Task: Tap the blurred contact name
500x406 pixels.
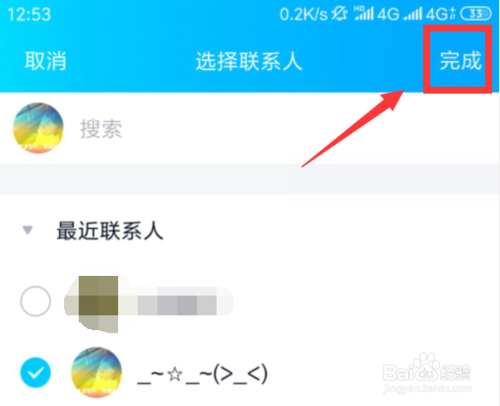Action: 186,301
